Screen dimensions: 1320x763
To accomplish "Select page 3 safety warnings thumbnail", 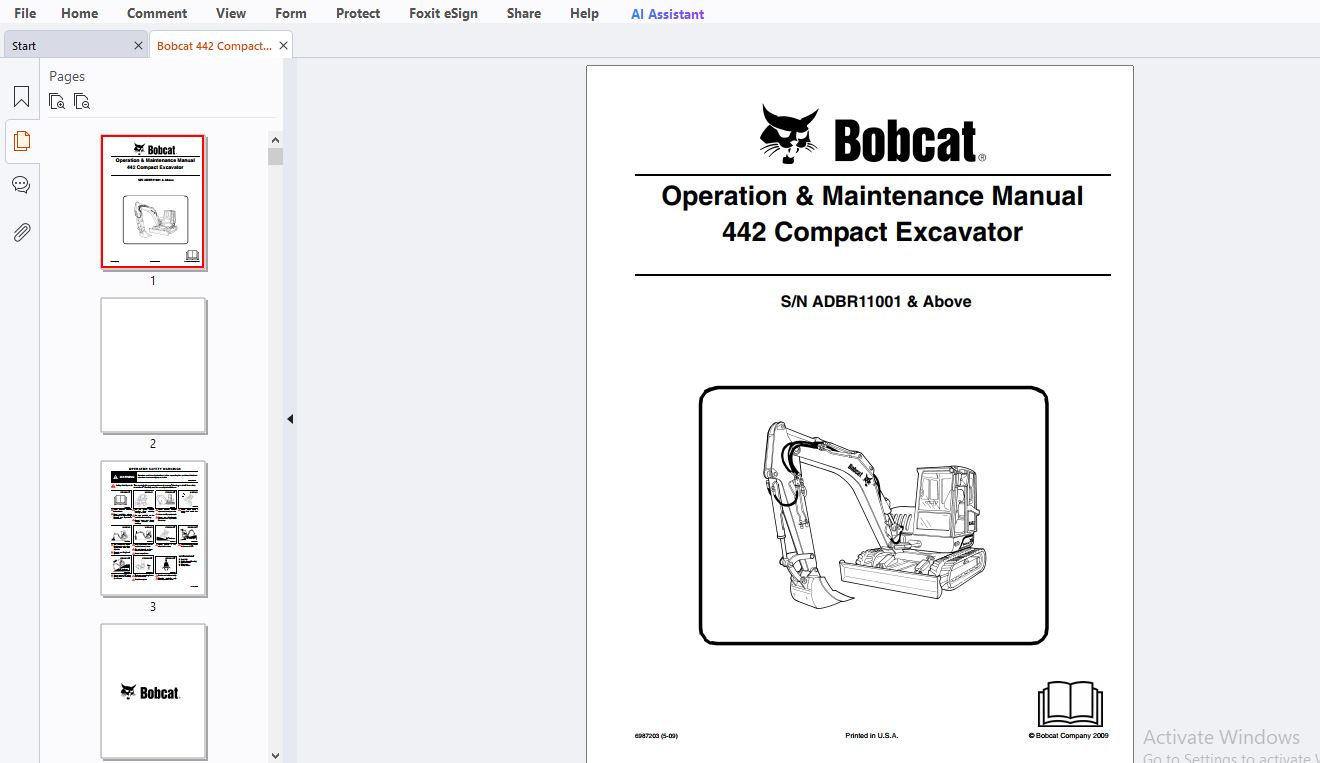I will point(153,528).
